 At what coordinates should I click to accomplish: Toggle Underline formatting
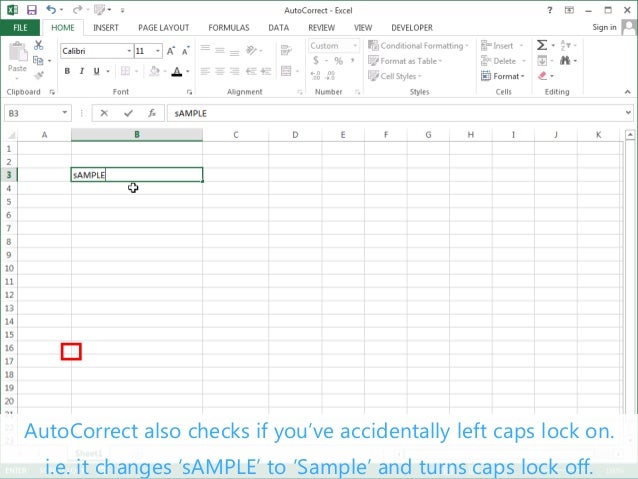pos(96,71)
